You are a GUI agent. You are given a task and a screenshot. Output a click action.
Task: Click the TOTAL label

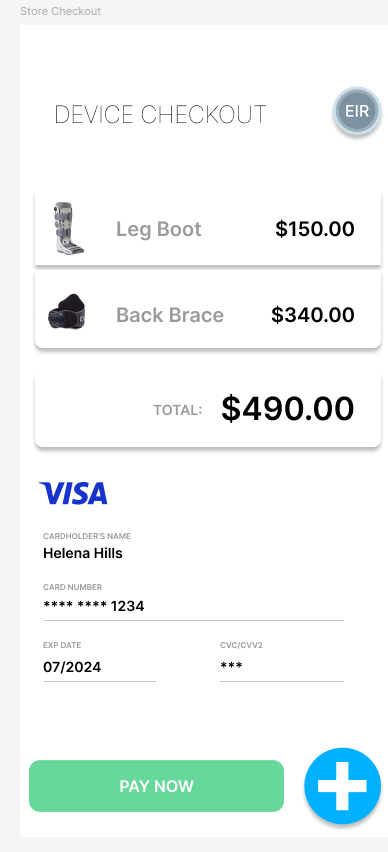[x=178, y=410]
